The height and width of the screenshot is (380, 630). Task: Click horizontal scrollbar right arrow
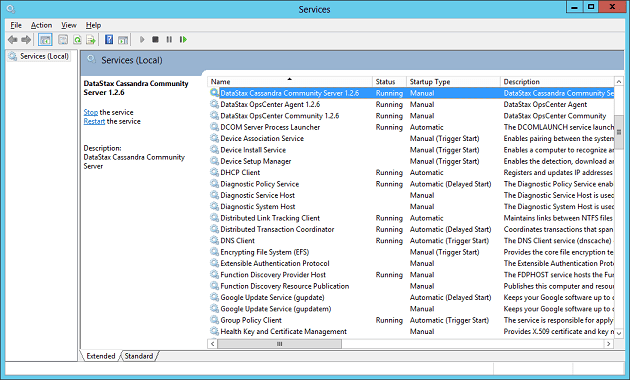pos(608,344)
